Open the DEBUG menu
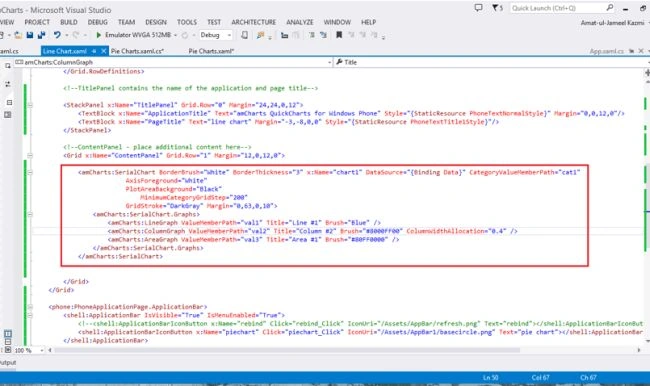The height and width of the screenshot is (386, 650). (x=97, y=22)
